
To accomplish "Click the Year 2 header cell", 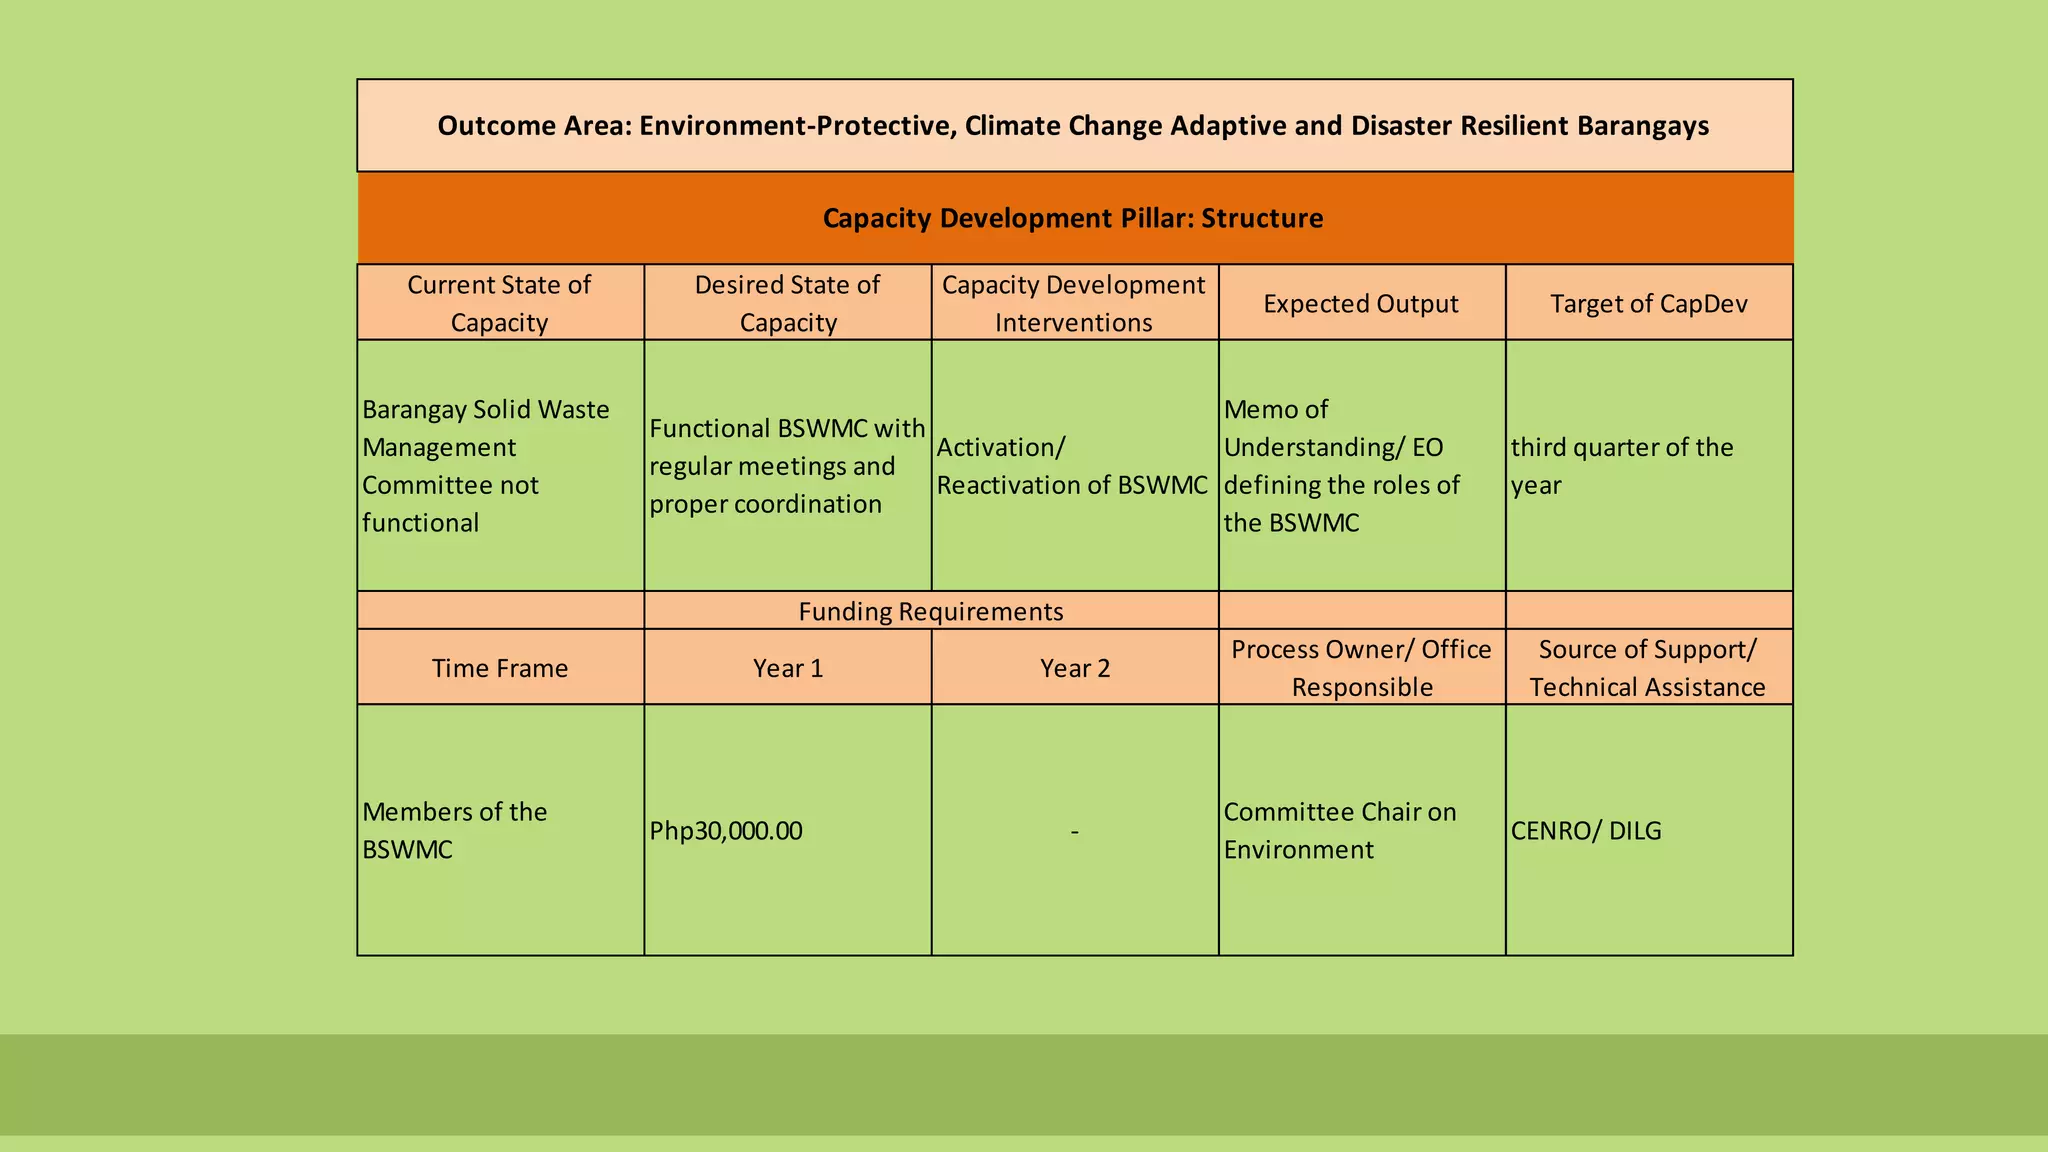I will point(1074,668).
